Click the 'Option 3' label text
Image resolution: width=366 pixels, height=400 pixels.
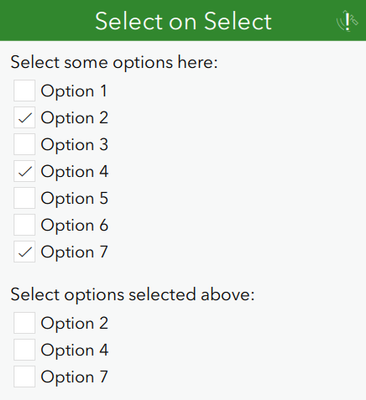point(74,145)
